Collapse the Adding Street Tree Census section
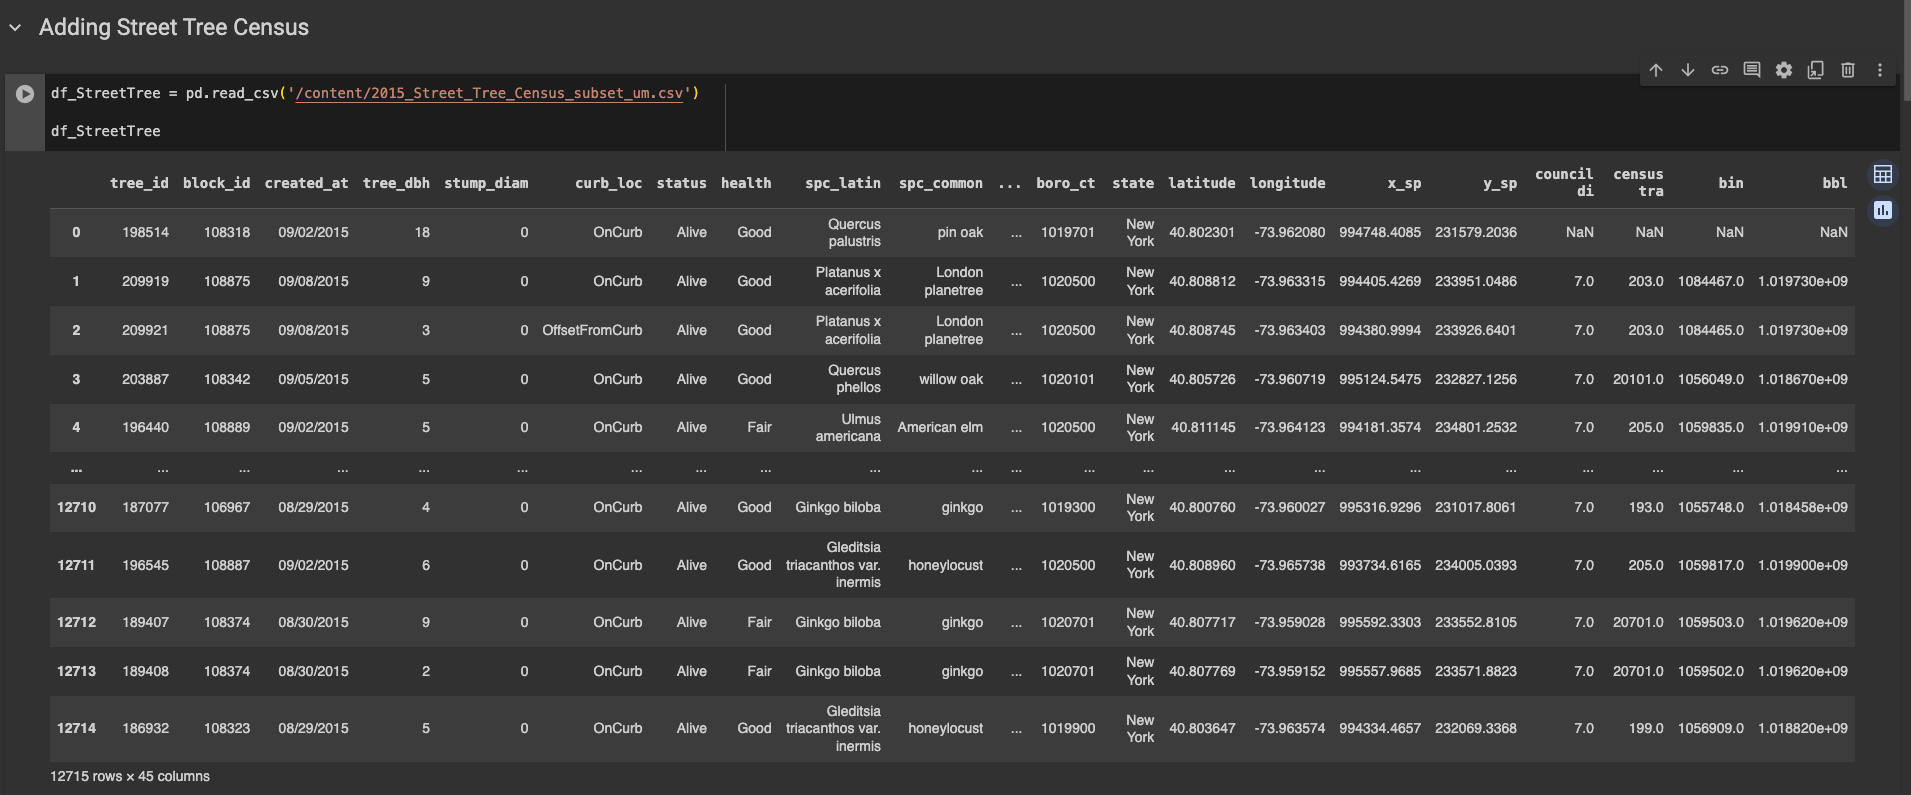Image resolution: width=1911 pixels, height=795 pixels. [15, 28]
